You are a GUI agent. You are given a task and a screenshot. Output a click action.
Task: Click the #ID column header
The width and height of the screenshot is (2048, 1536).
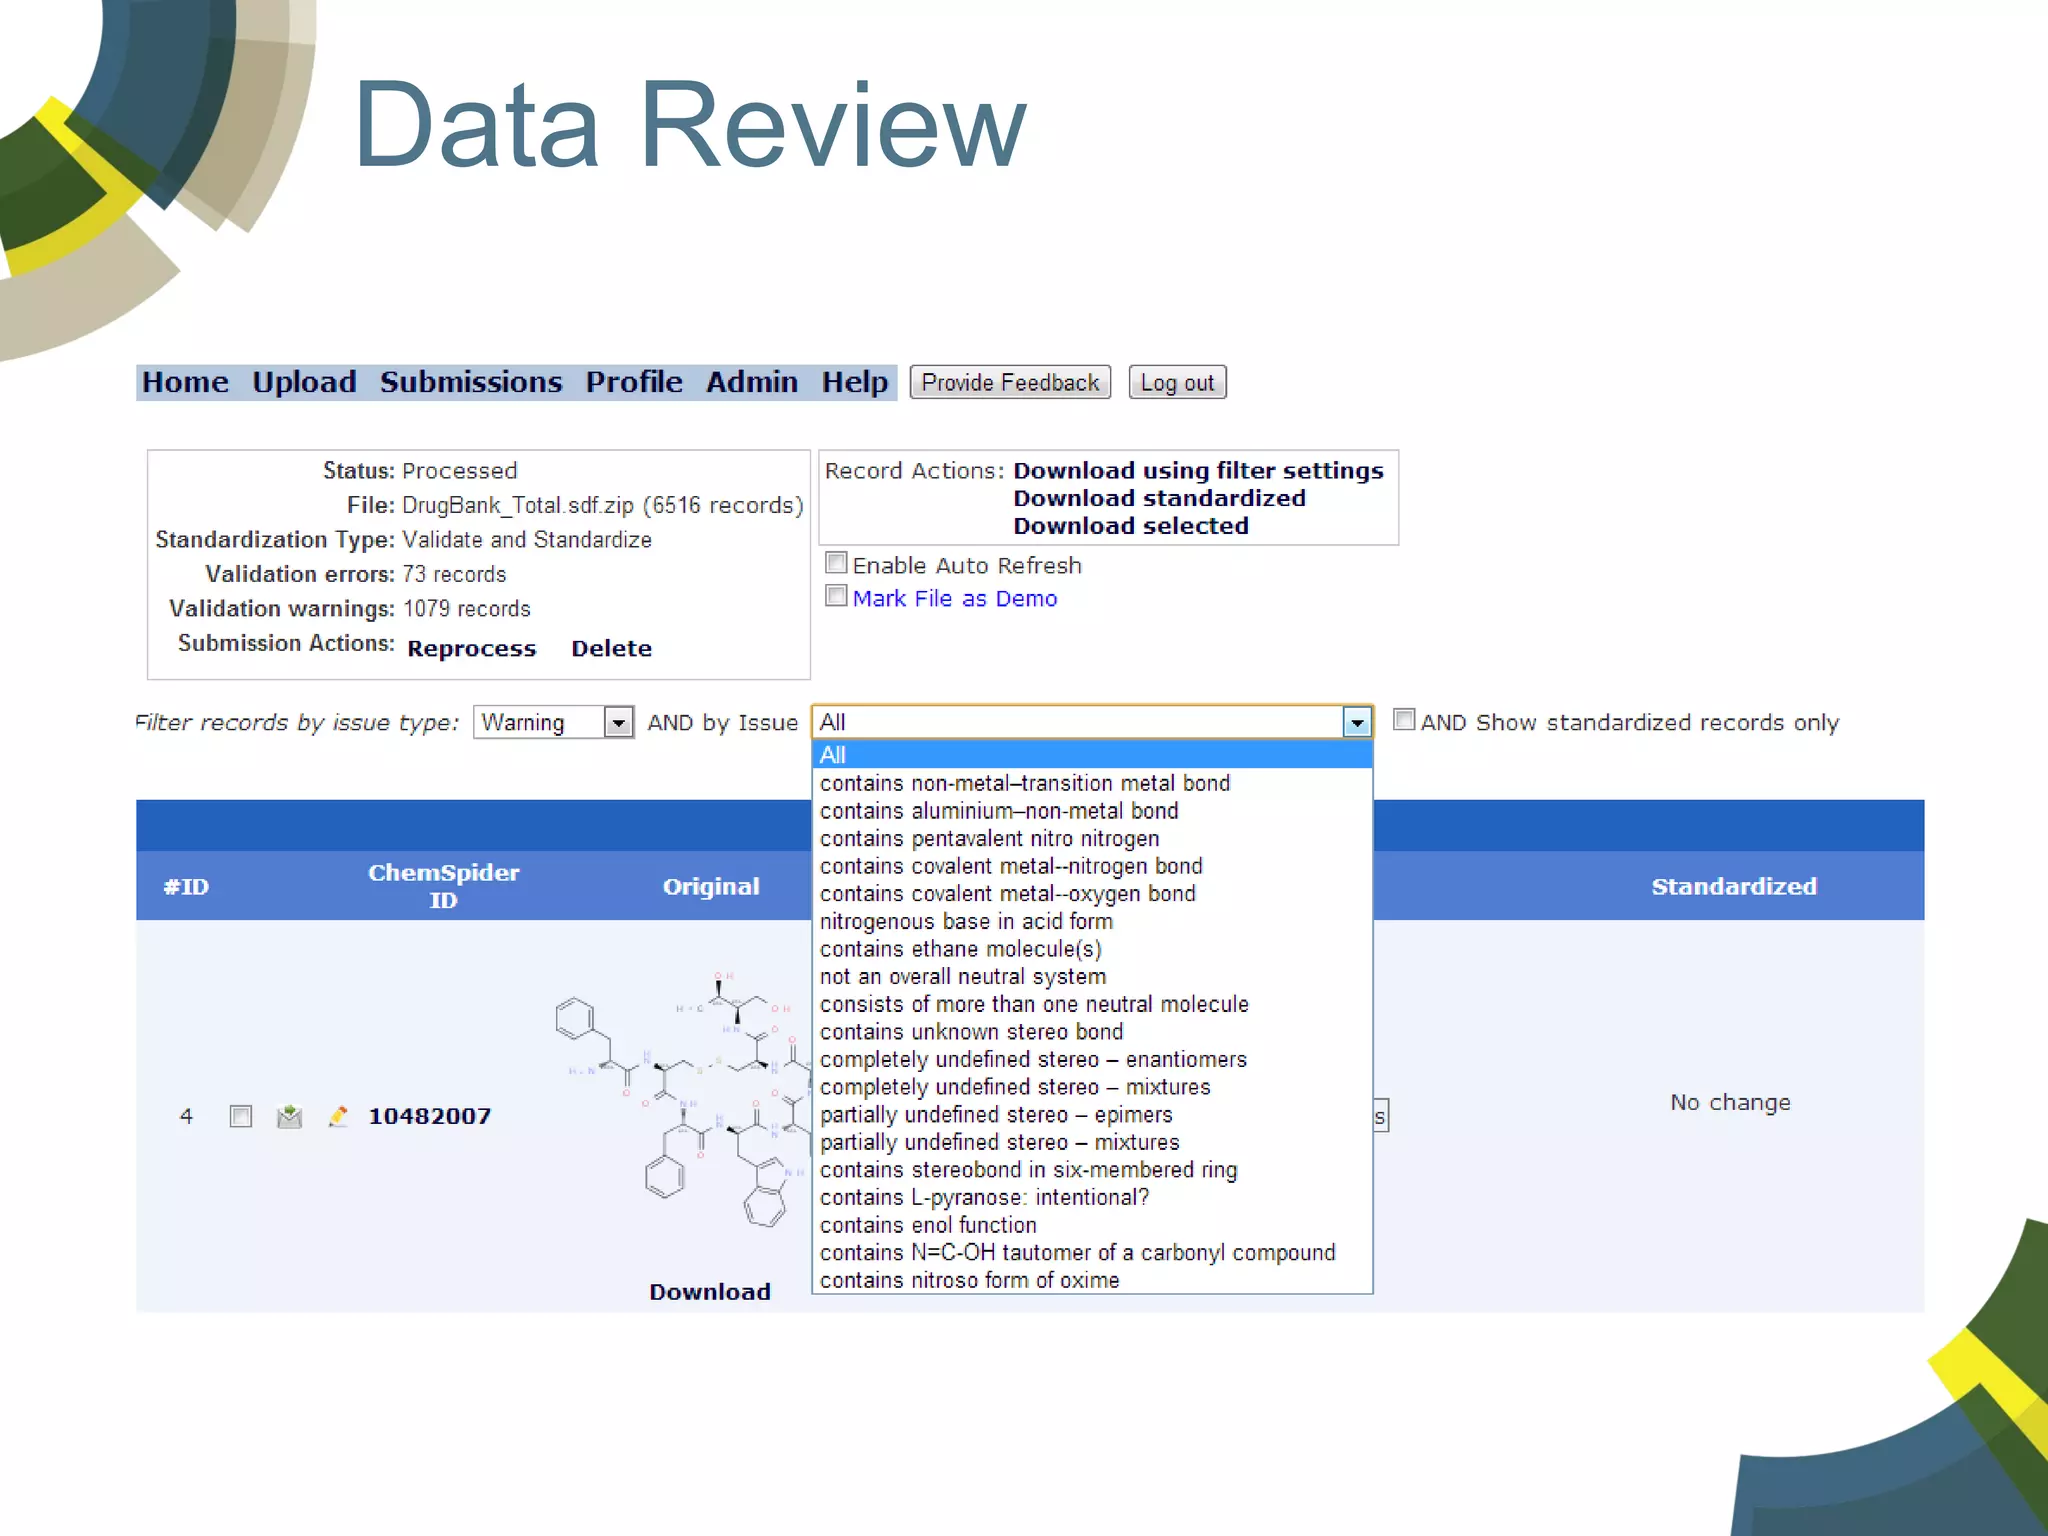tap(186, 886)
